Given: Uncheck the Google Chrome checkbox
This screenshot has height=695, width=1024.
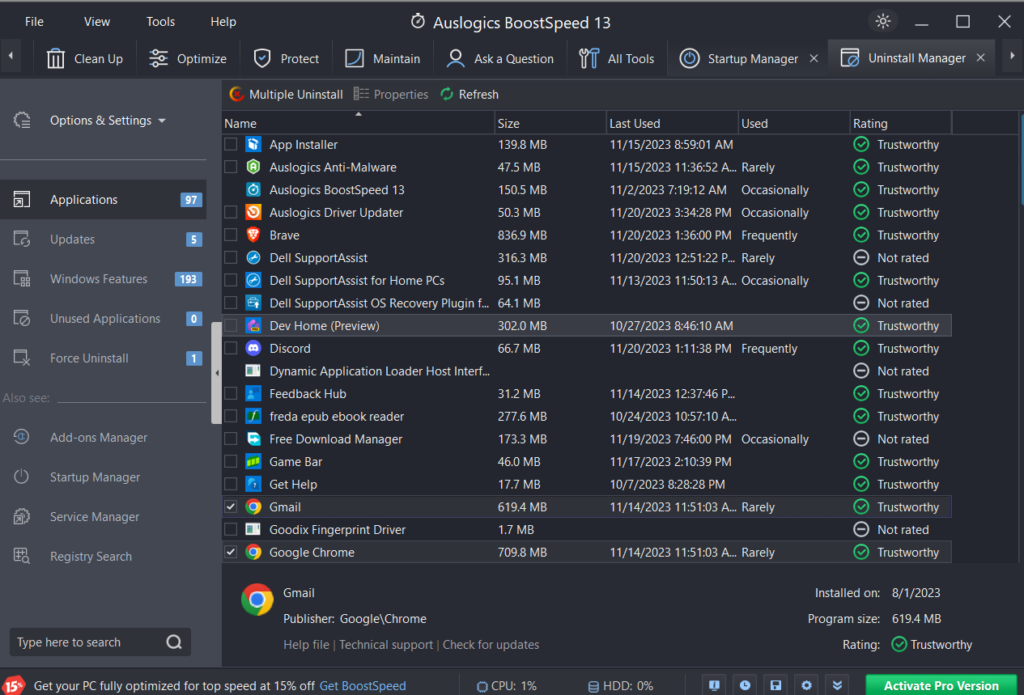Looking at the screenshot, I should [231, 552].
